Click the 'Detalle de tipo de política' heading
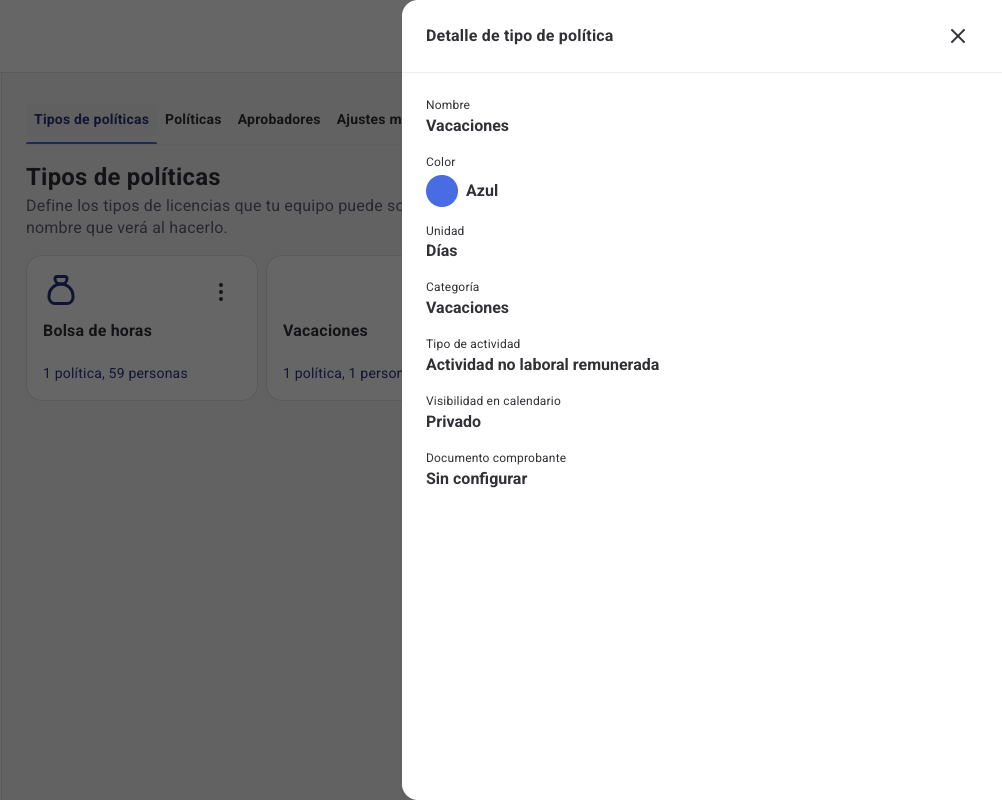Screen dimensions: 1002x800 coord(520,36)
